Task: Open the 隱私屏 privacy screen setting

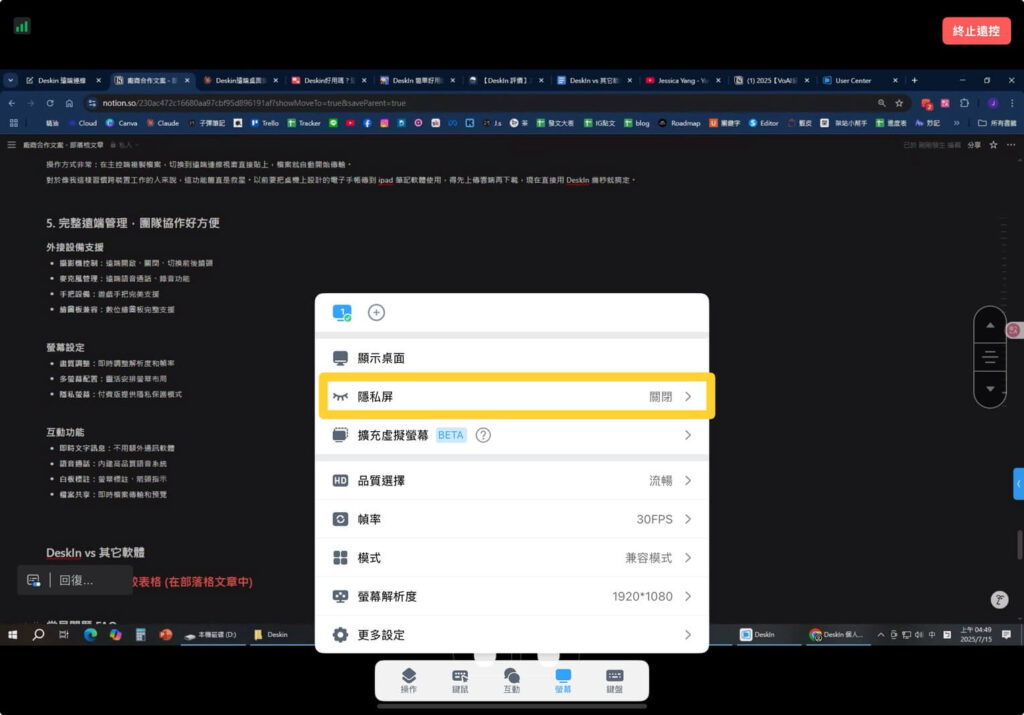Action: (x=512, y=396)
